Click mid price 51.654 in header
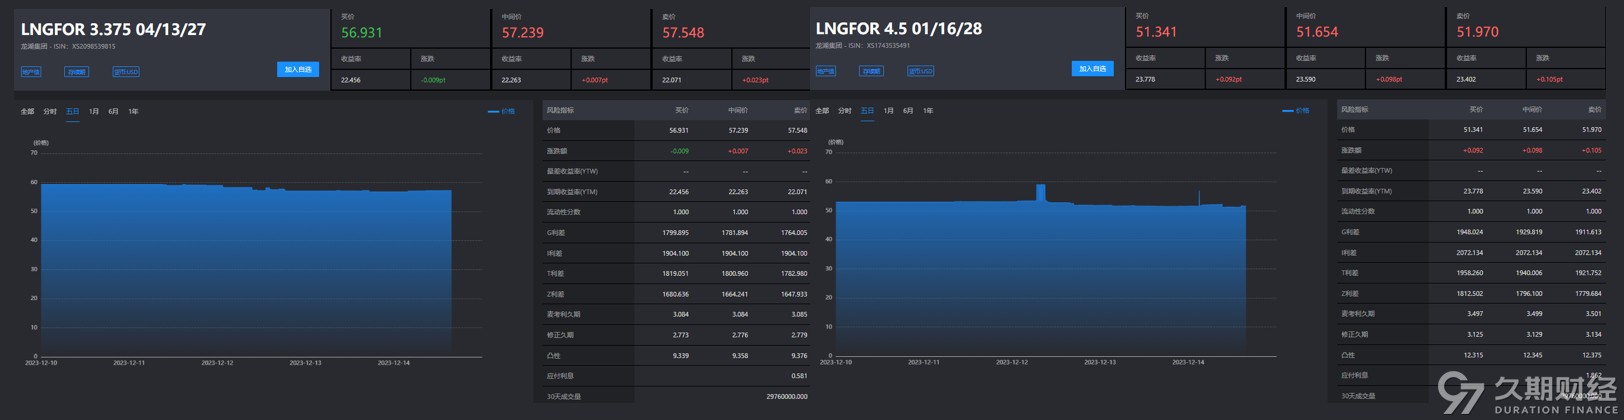The image size is (1624, 420). click(x=1317, y=32)
